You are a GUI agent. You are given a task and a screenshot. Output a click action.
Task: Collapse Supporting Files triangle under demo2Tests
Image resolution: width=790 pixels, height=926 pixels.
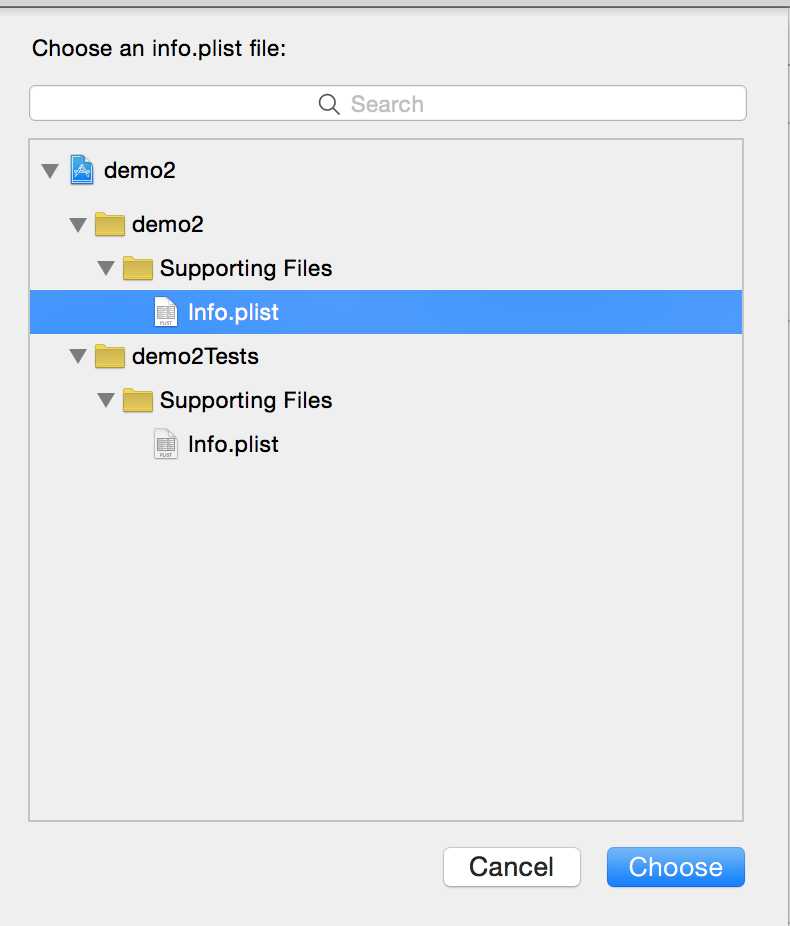(106, 401)
